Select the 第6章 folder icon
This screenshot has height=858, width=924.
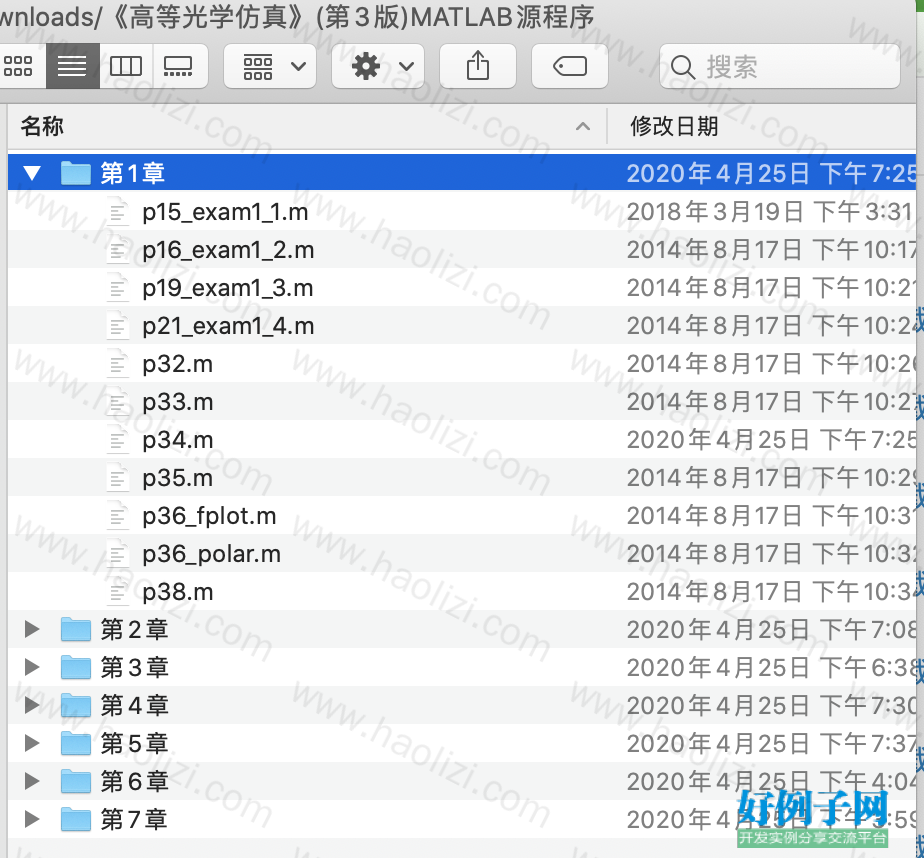coord(75,781)
